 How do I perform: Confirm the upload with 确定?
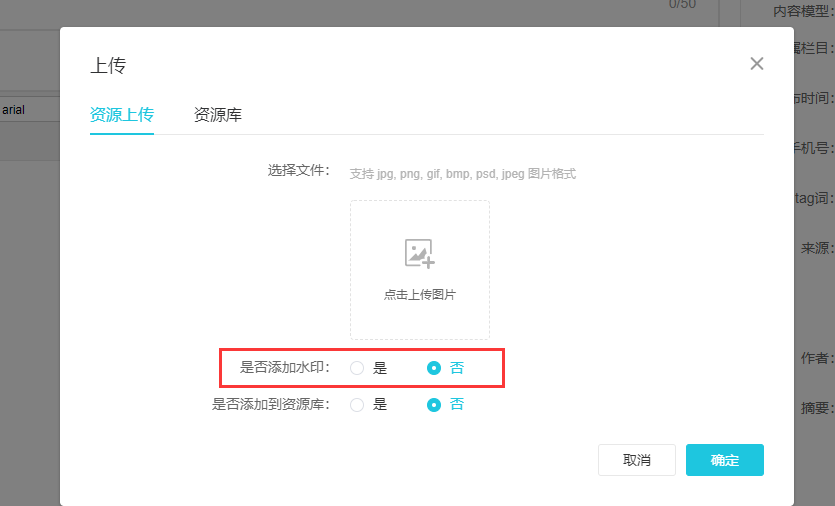tap(724, 460)
